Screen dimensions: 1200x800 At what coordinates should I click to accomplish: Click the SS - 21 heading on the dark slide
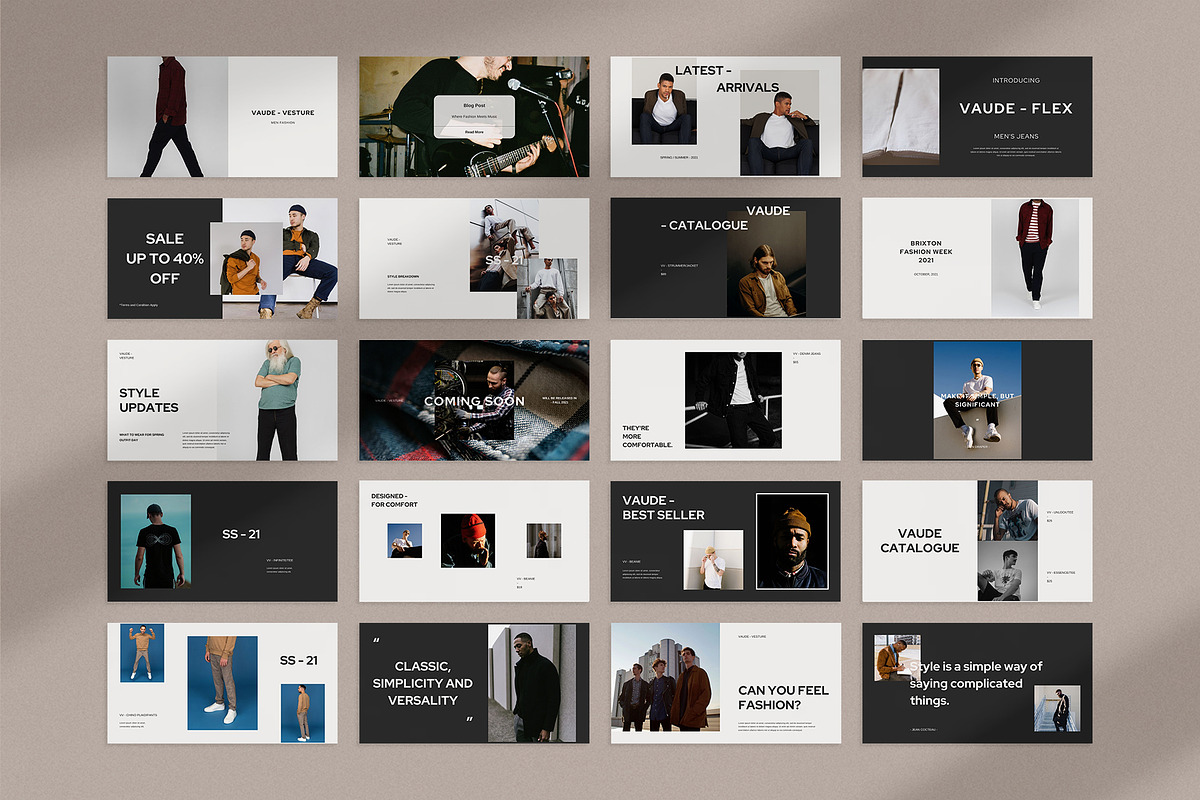[x=241, y=534]
